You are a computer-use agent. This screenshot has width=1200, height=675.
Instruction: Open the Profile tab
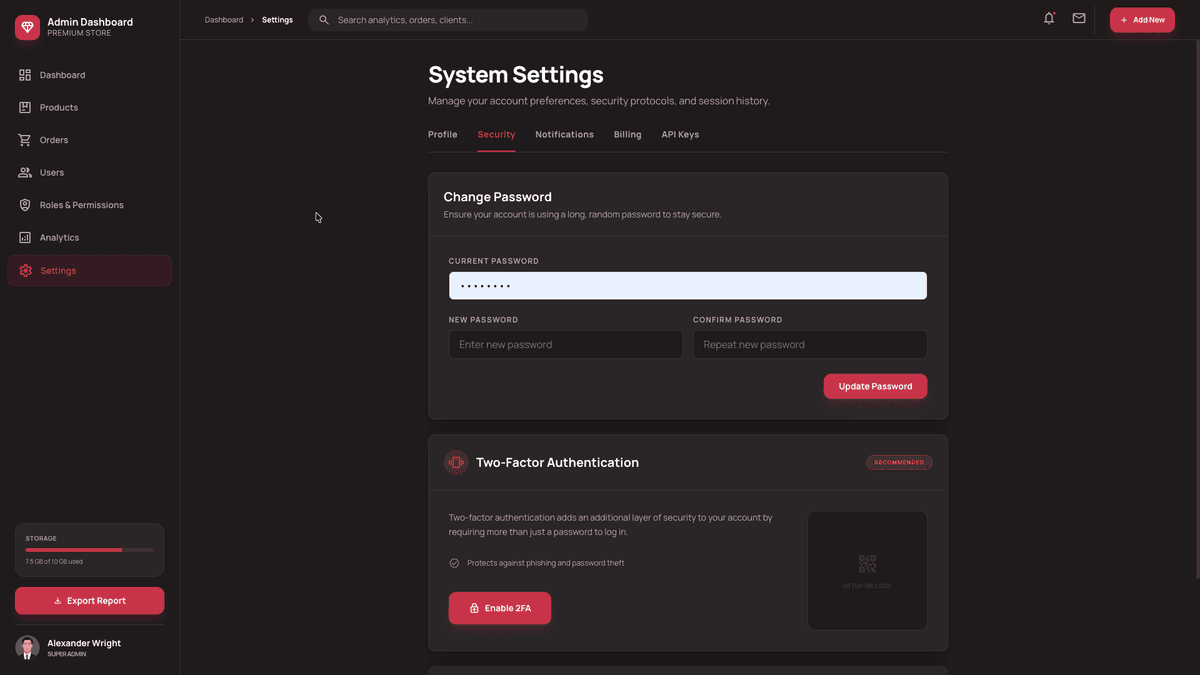(x=442, y=134)
